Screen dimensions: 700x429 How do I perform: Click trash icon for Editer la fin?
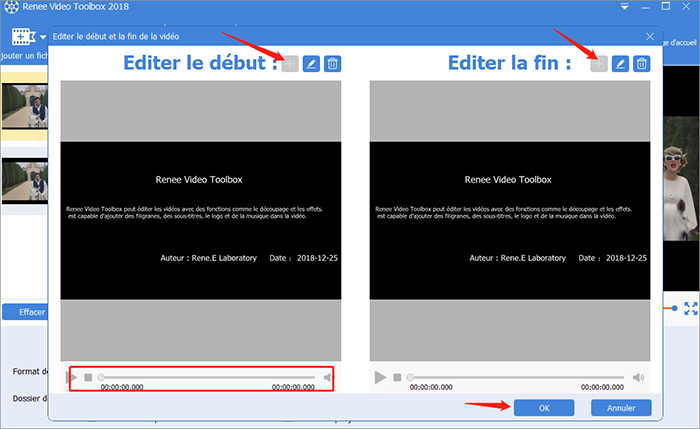tap(642, 64)
